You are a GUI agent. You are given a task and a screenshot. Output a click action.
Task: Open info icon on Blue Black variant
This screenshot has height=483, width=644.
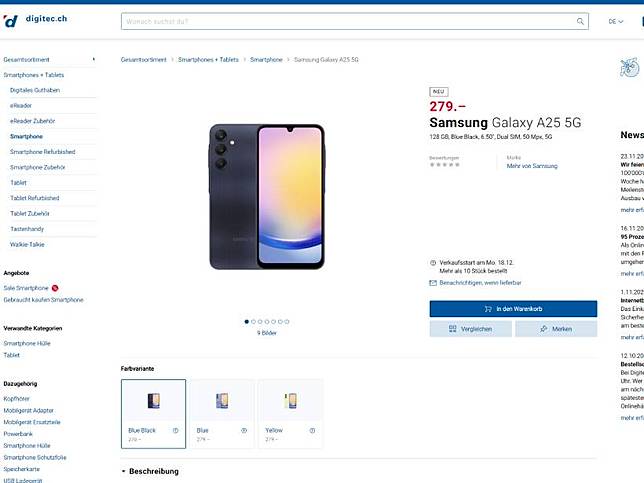tap(175, 430)
